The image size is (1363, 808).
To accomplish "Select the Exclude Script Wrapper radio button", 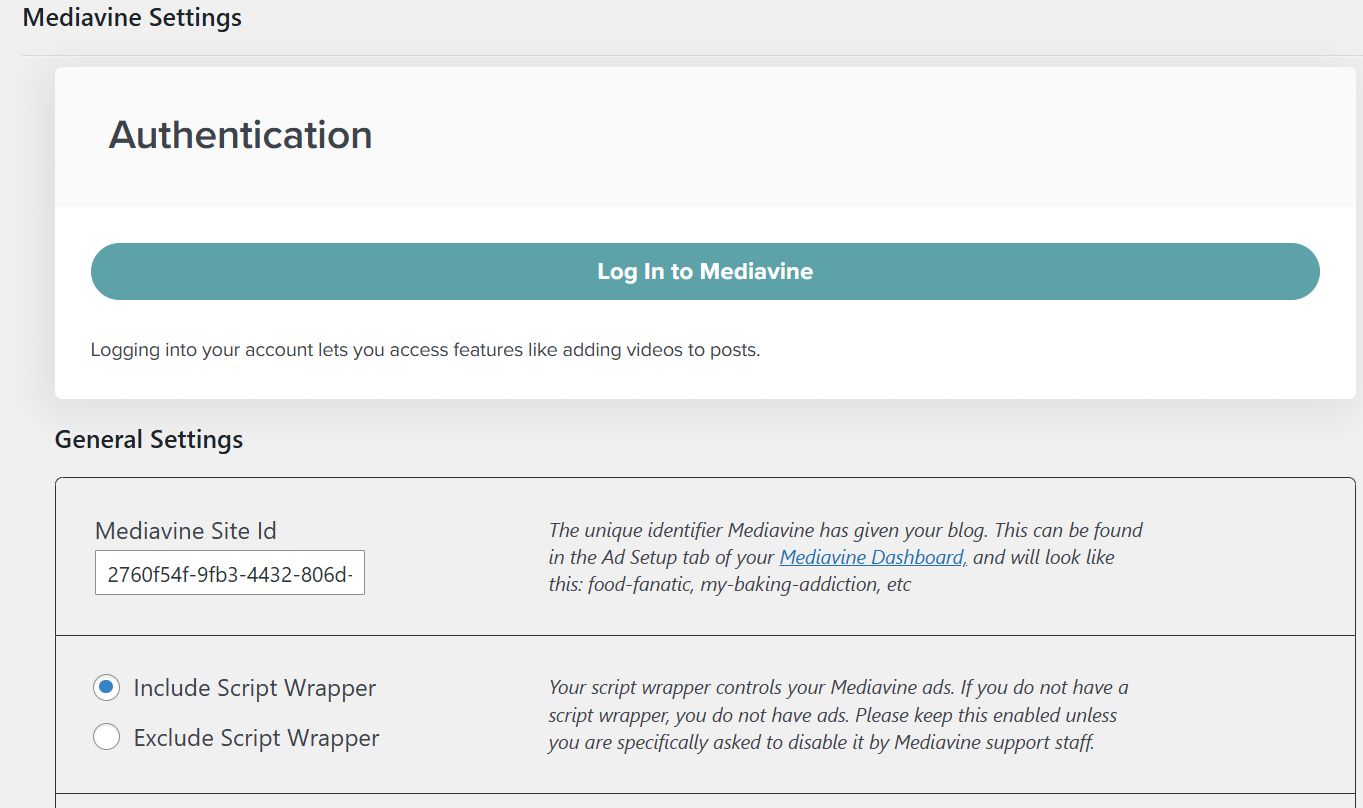I will [x=106, y=738].
